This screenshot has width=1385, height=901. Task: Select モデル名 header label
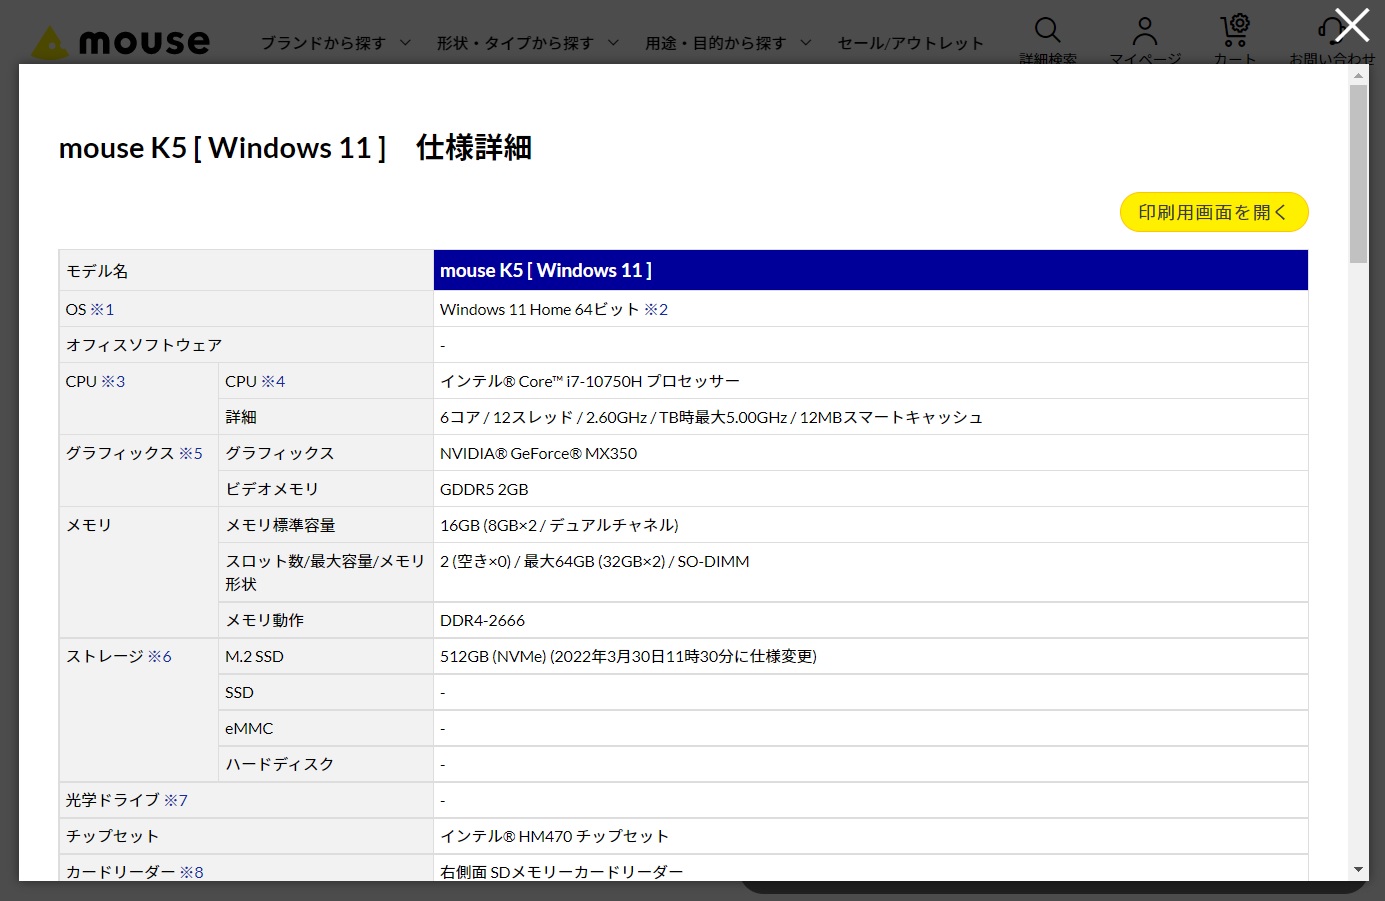[97, 271]
